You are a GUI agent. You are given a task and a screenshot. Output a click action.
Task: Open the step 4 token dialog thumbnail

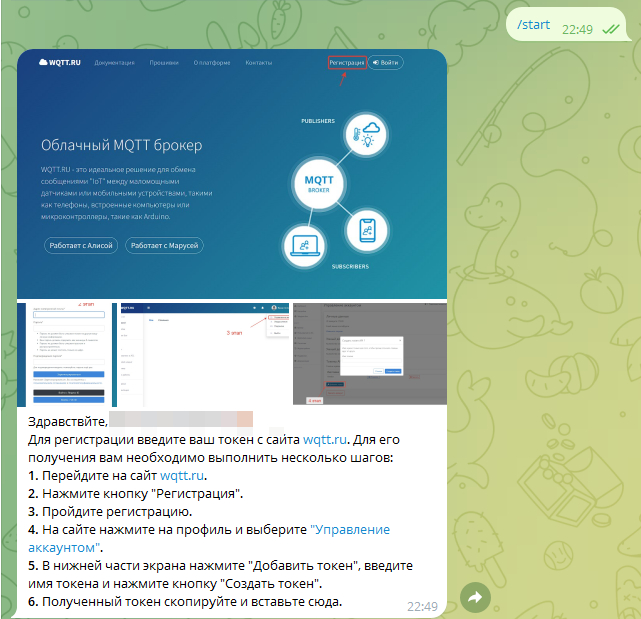[x=369, y=353]
